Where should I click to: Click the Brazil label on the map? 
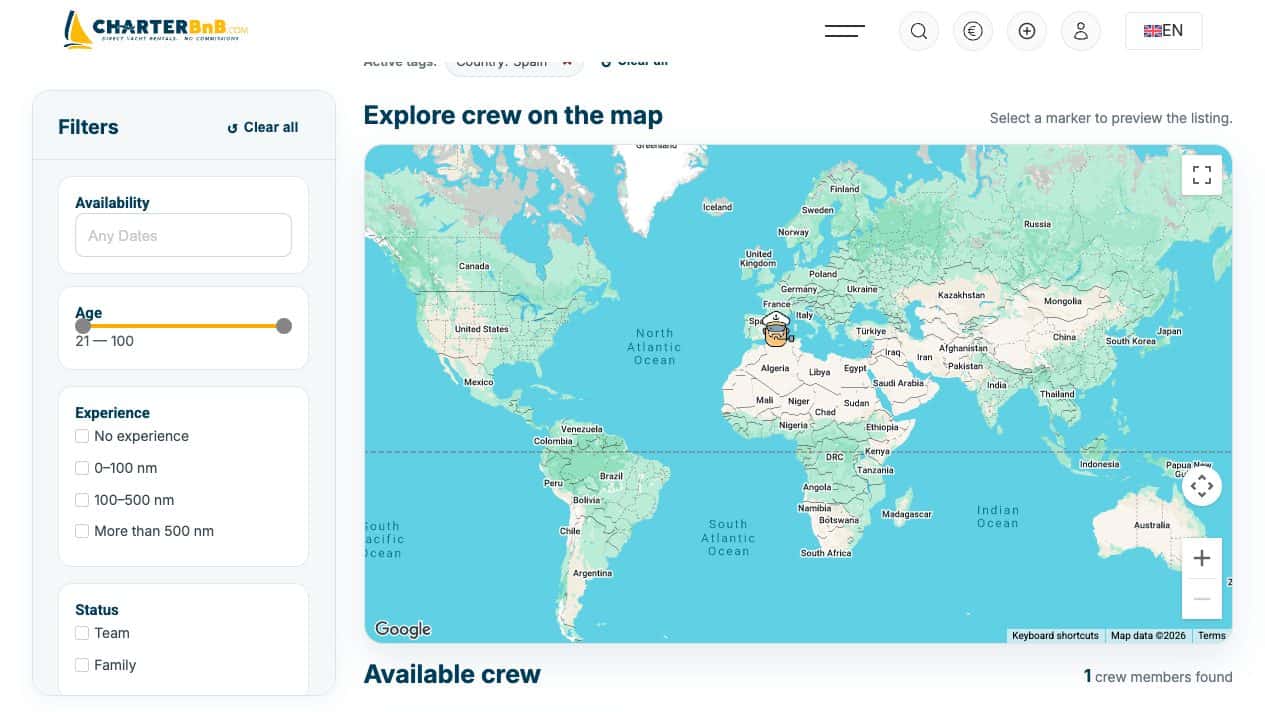click(610, 476)
